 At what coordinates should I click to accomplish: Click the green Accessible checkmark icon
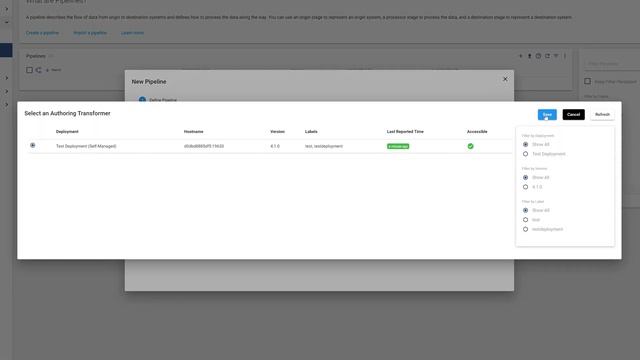tap(471, 146)
